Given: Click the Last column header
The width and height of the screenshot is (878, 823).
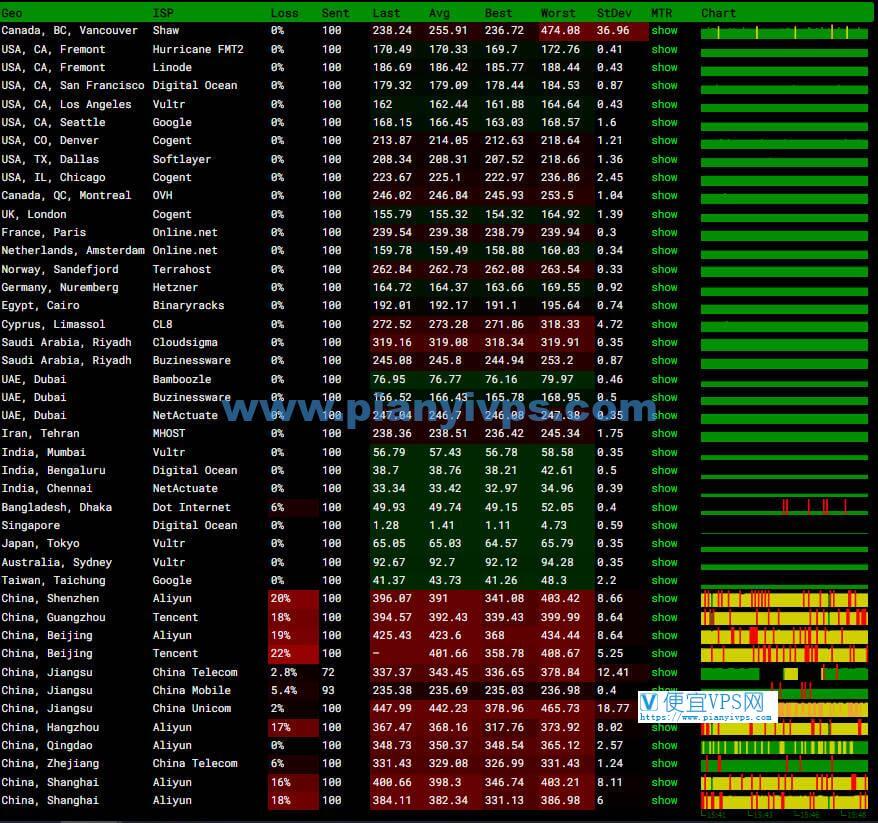Looking at the screenshot, I should (386, 13).
